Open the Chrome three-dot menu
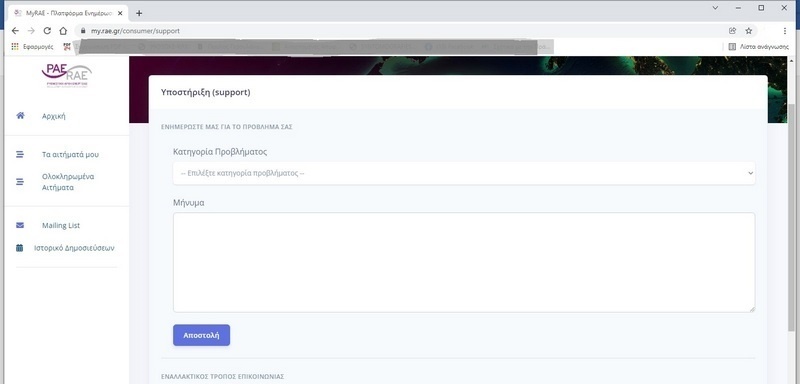 click(785, 31)
